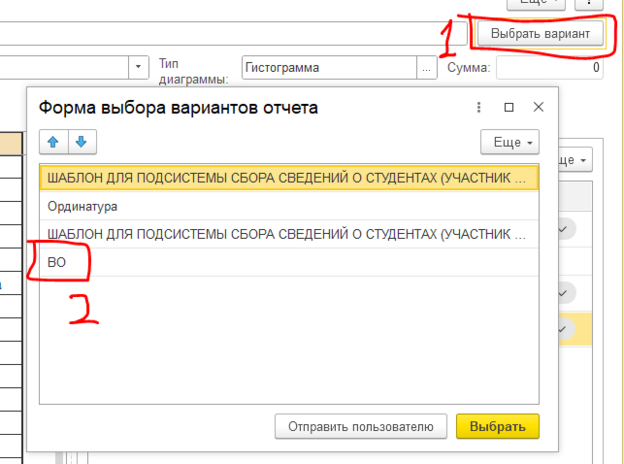Maximize the report variants dialog
624x464 pixels.
509,107
